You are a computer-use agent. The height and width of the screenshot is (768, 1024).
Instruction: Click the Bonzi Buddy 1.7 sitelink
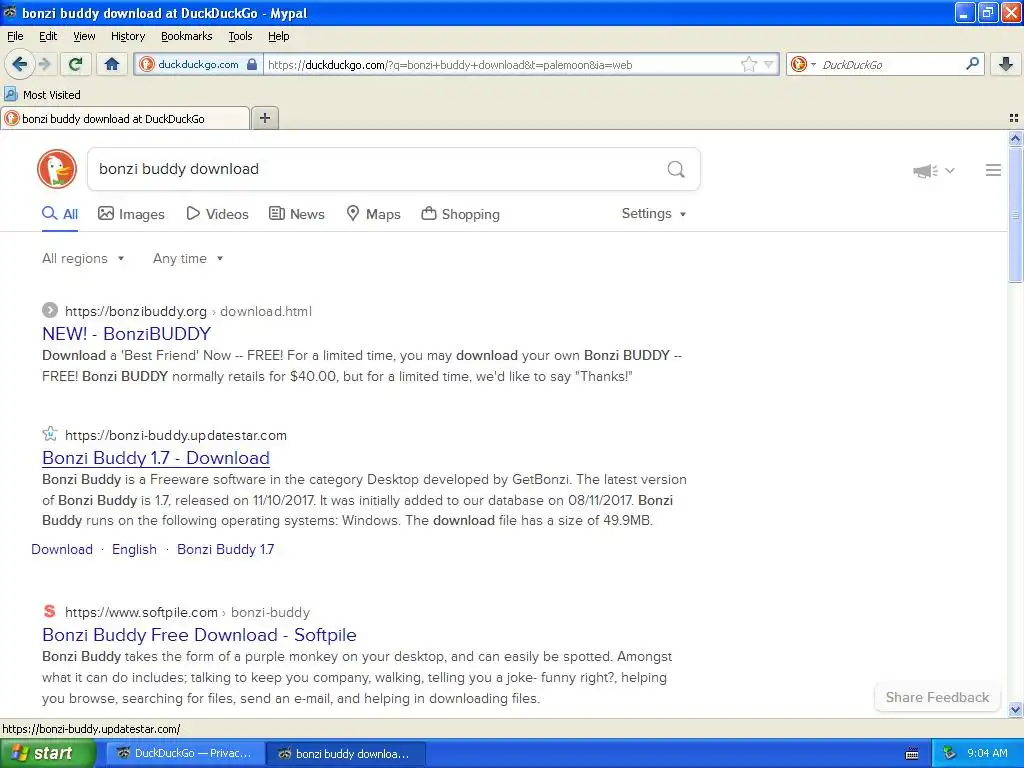[x=225, y=549]
